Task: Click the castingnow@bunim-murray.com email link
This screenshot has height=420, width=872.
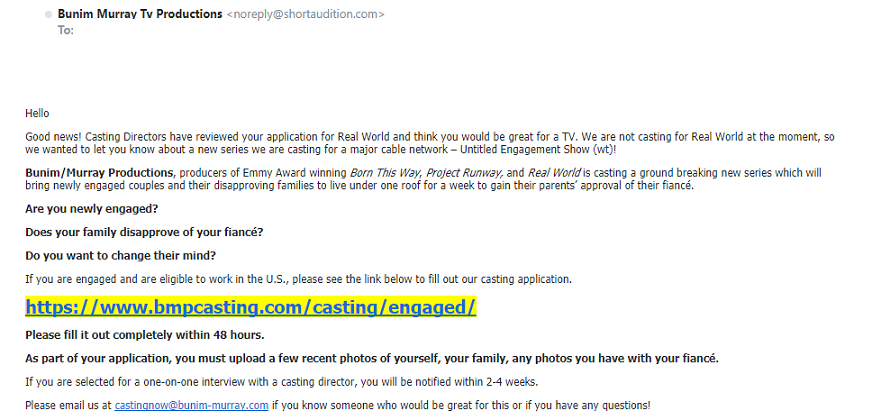Action: tap(191, 405)
